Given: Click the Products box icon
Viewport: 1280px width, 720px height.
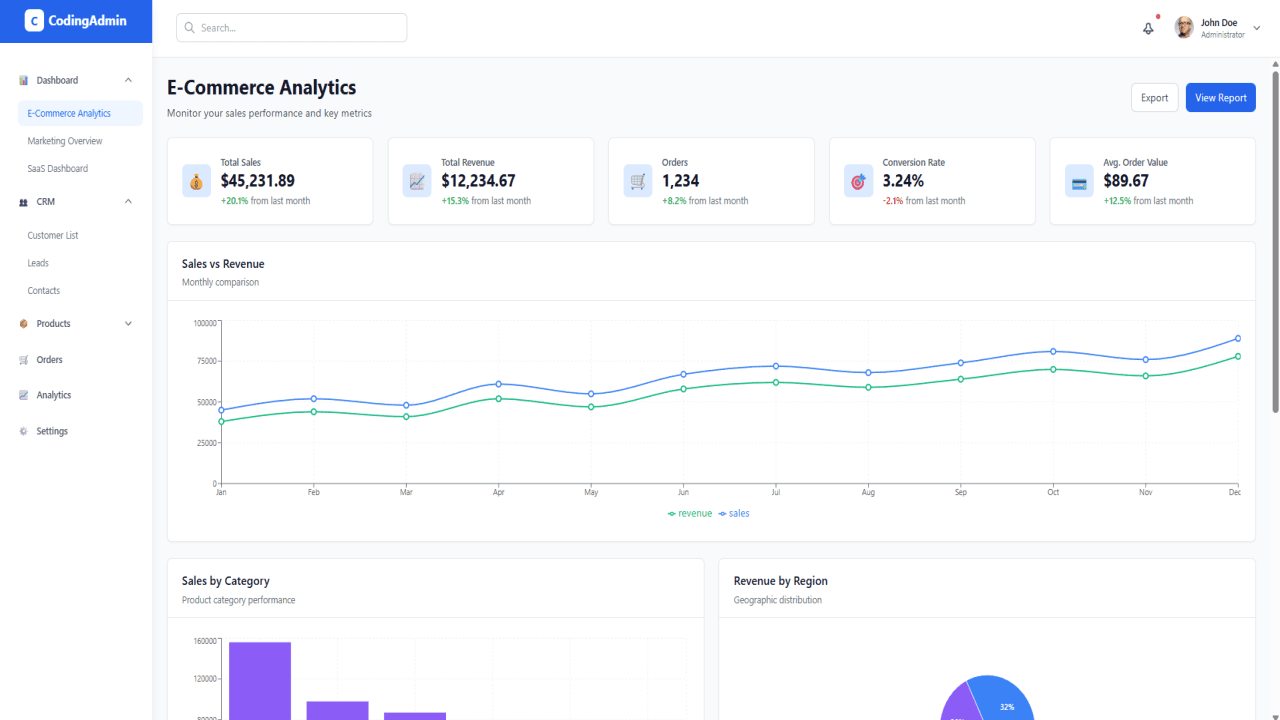Looking at the screenshot, I should pyautogui.click(x=24, y=324).
